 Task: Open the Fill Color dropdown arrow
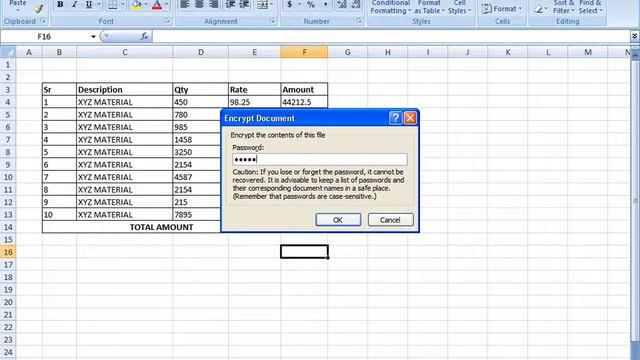click(146, 4)
